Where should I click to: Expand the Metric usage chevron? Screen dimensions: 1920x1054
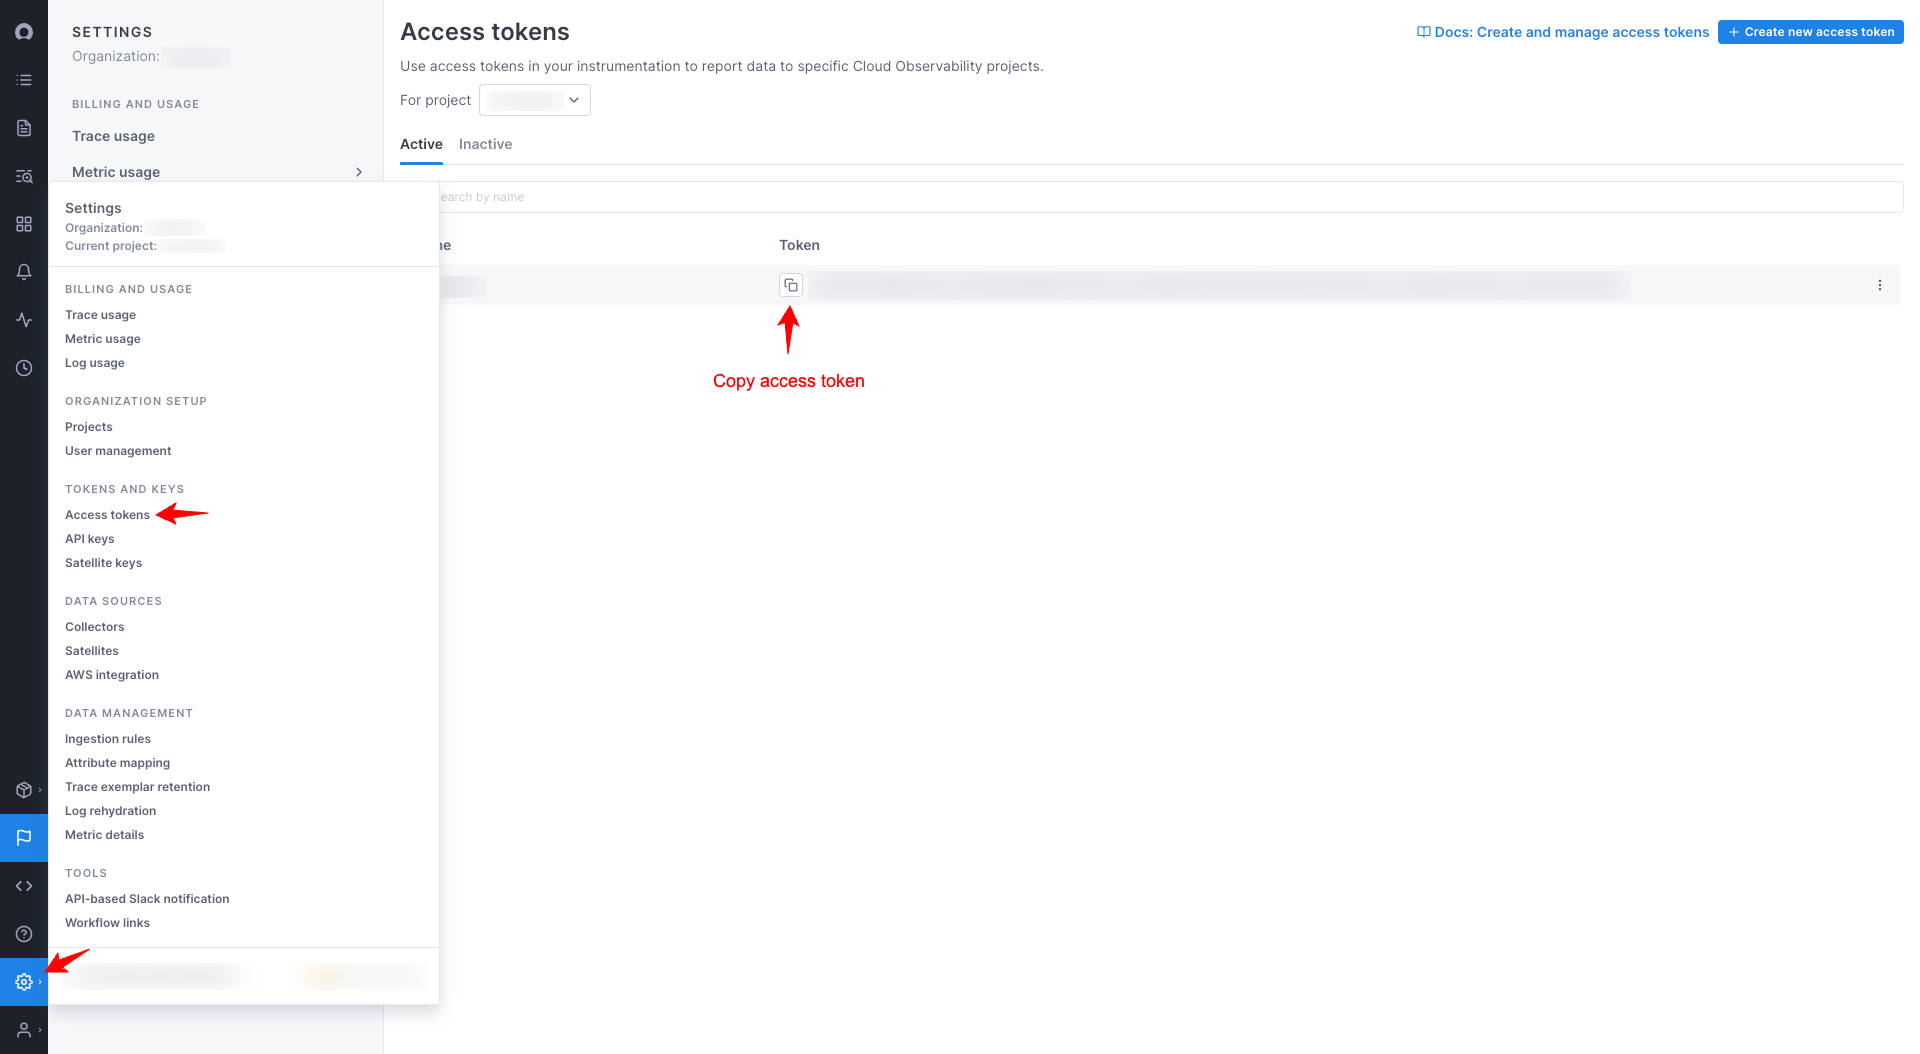(359, 171)
